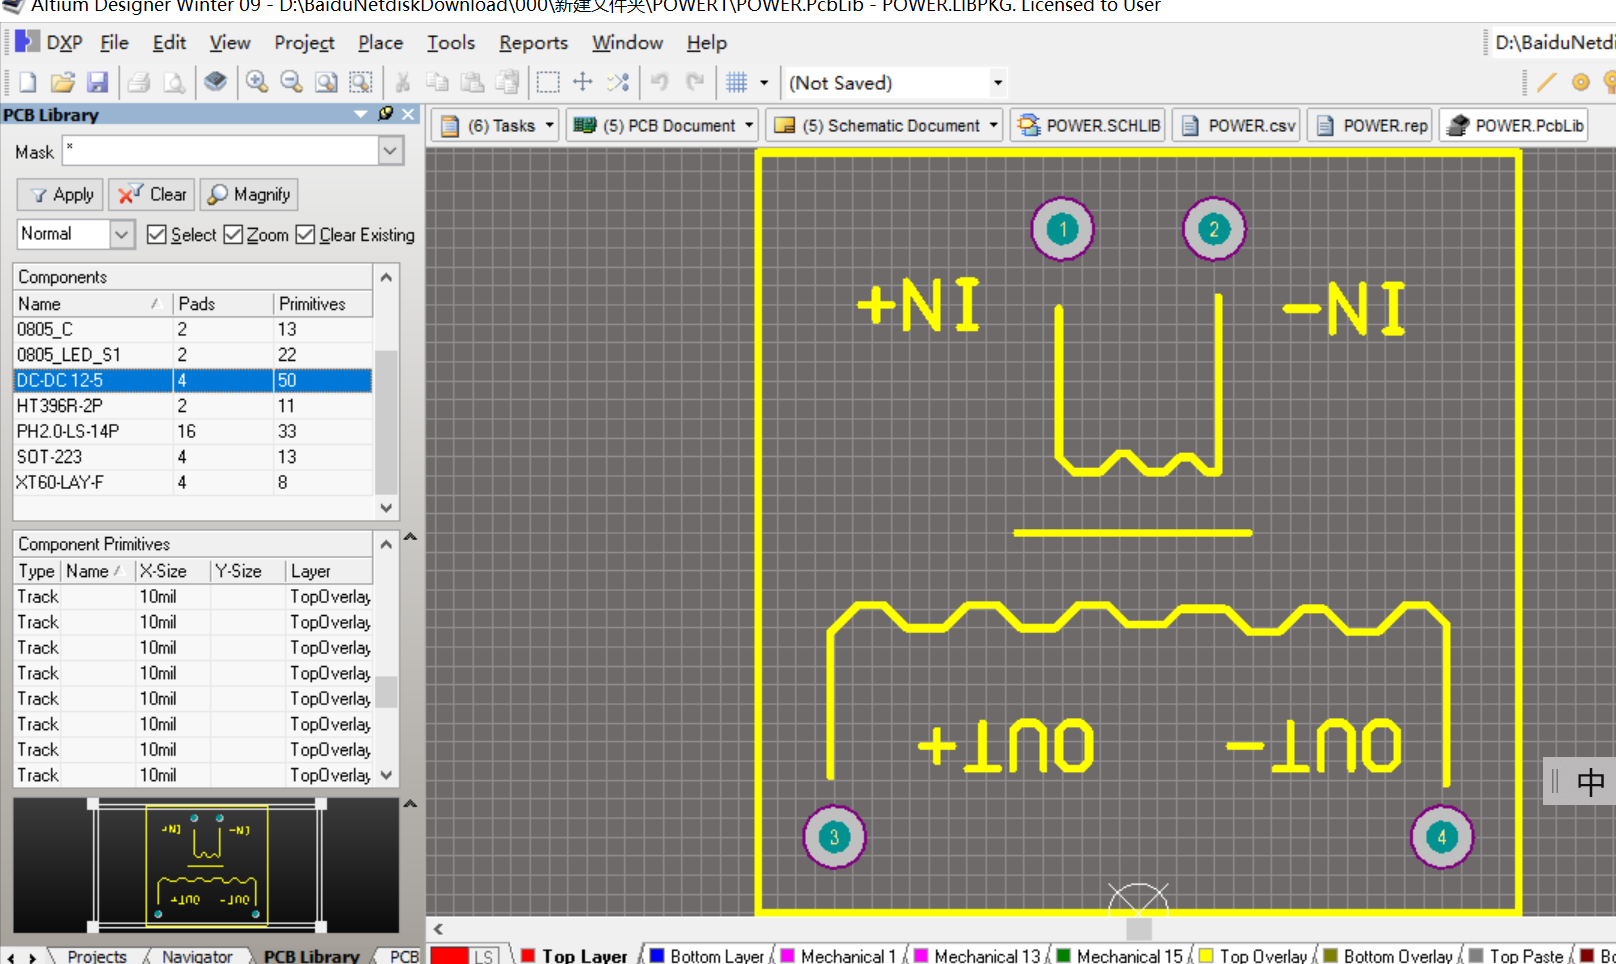Open the devices view icon
Screen dimensions: 1616x964
coord(215,82)
